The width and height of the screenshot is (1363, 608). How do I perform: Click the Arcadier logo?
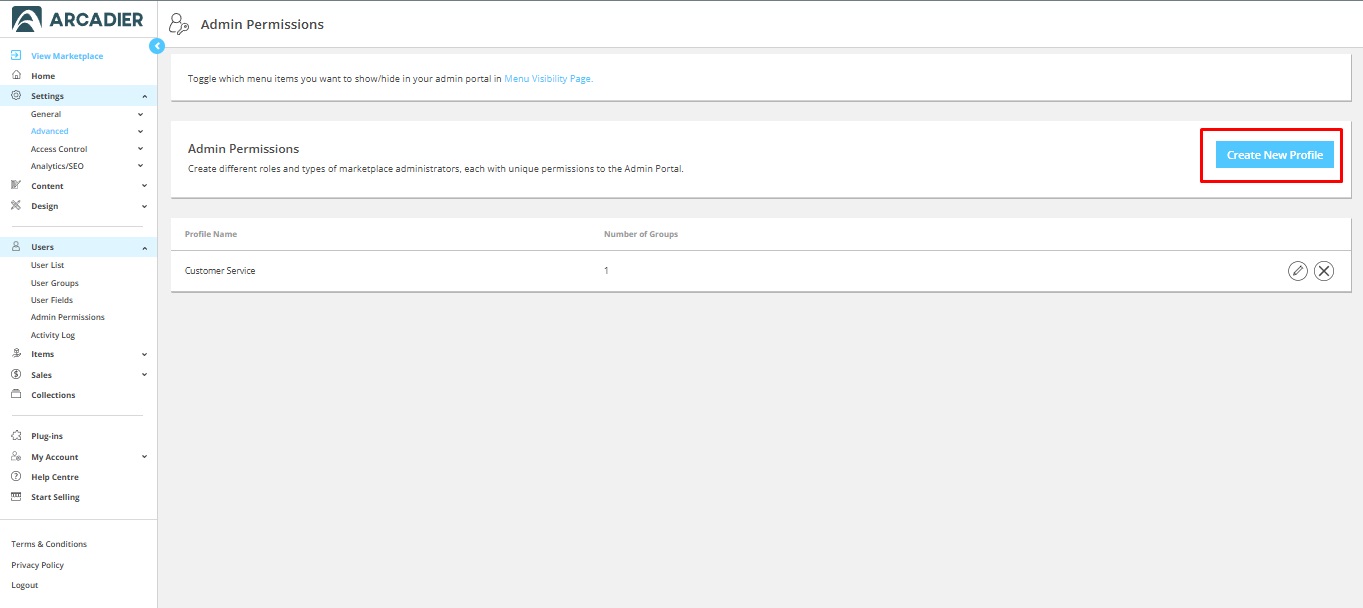(x=78, y=19)
